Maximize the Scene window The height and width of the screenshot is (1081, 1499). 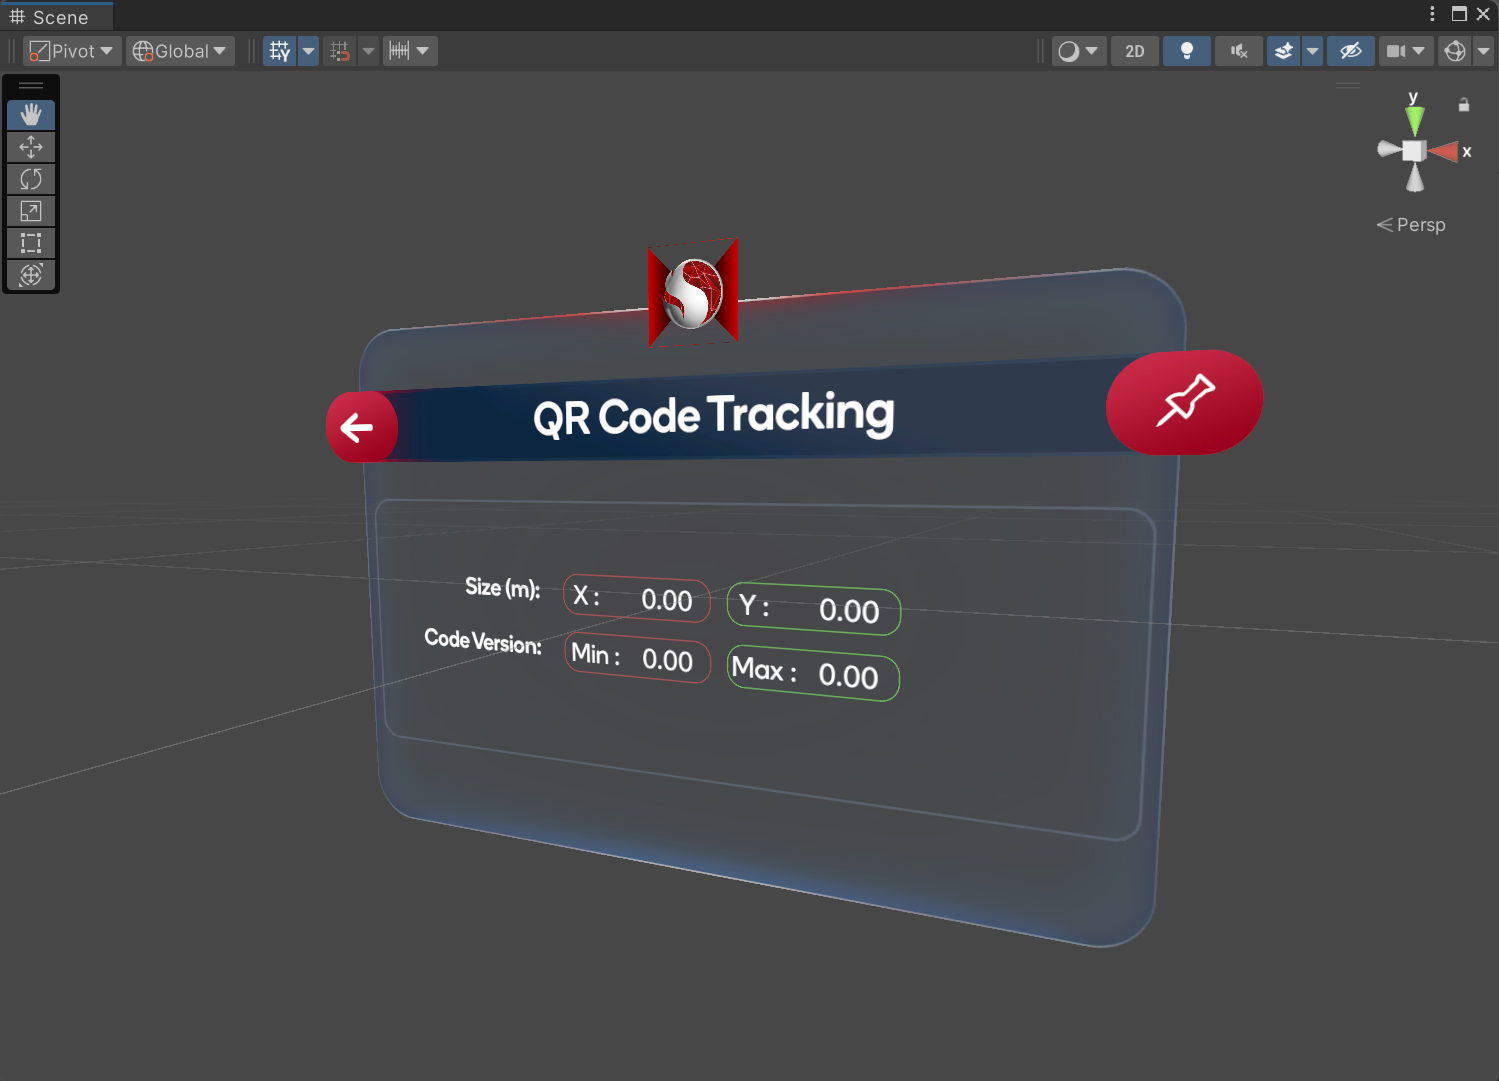pyautogui.click(x=1459, y=14)
